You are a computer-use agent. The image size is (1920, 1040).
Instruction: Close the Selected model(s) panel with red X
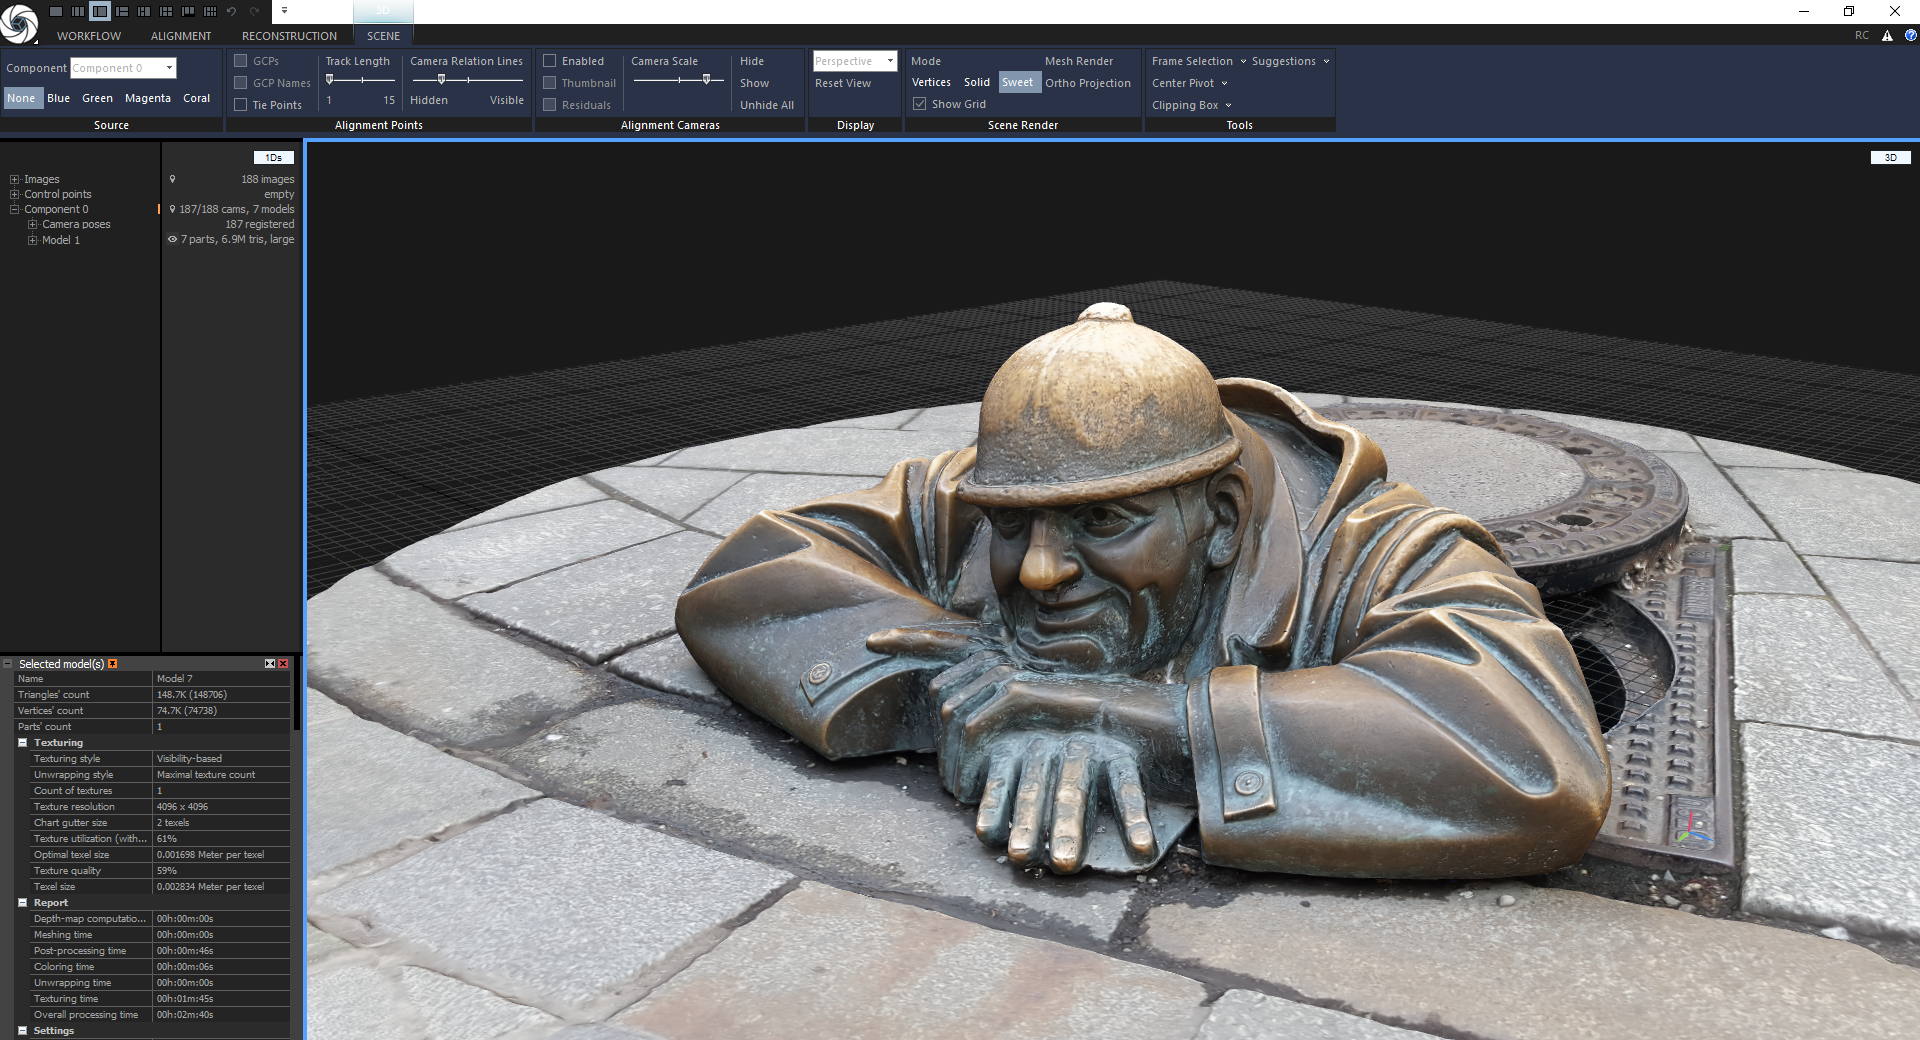tap(283, 664)
